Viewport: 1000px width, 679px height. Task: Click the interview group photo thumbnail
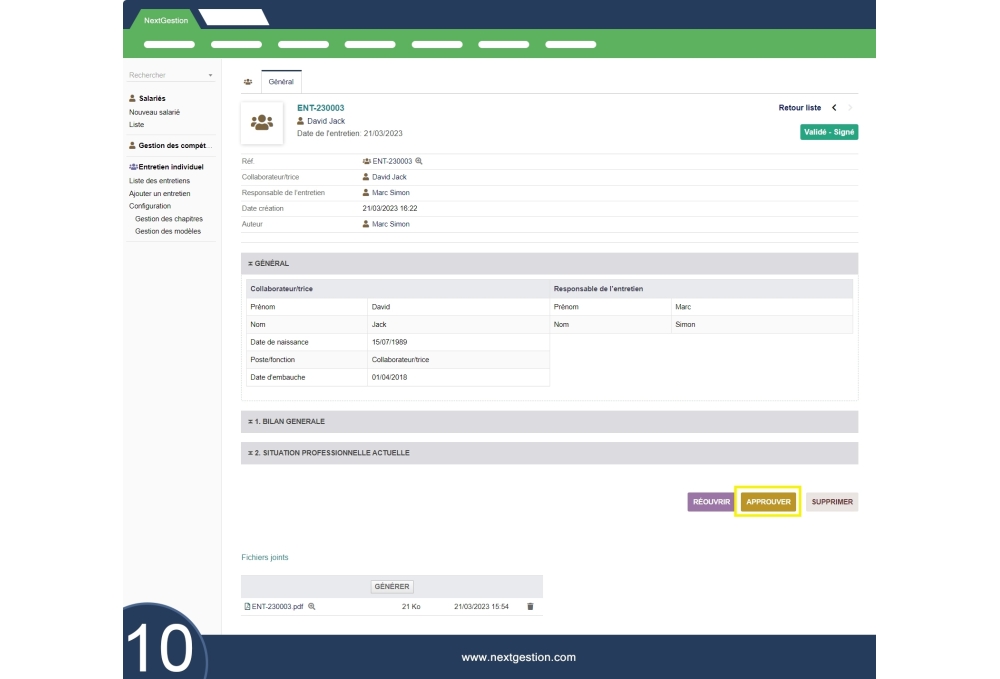[262, 123]
